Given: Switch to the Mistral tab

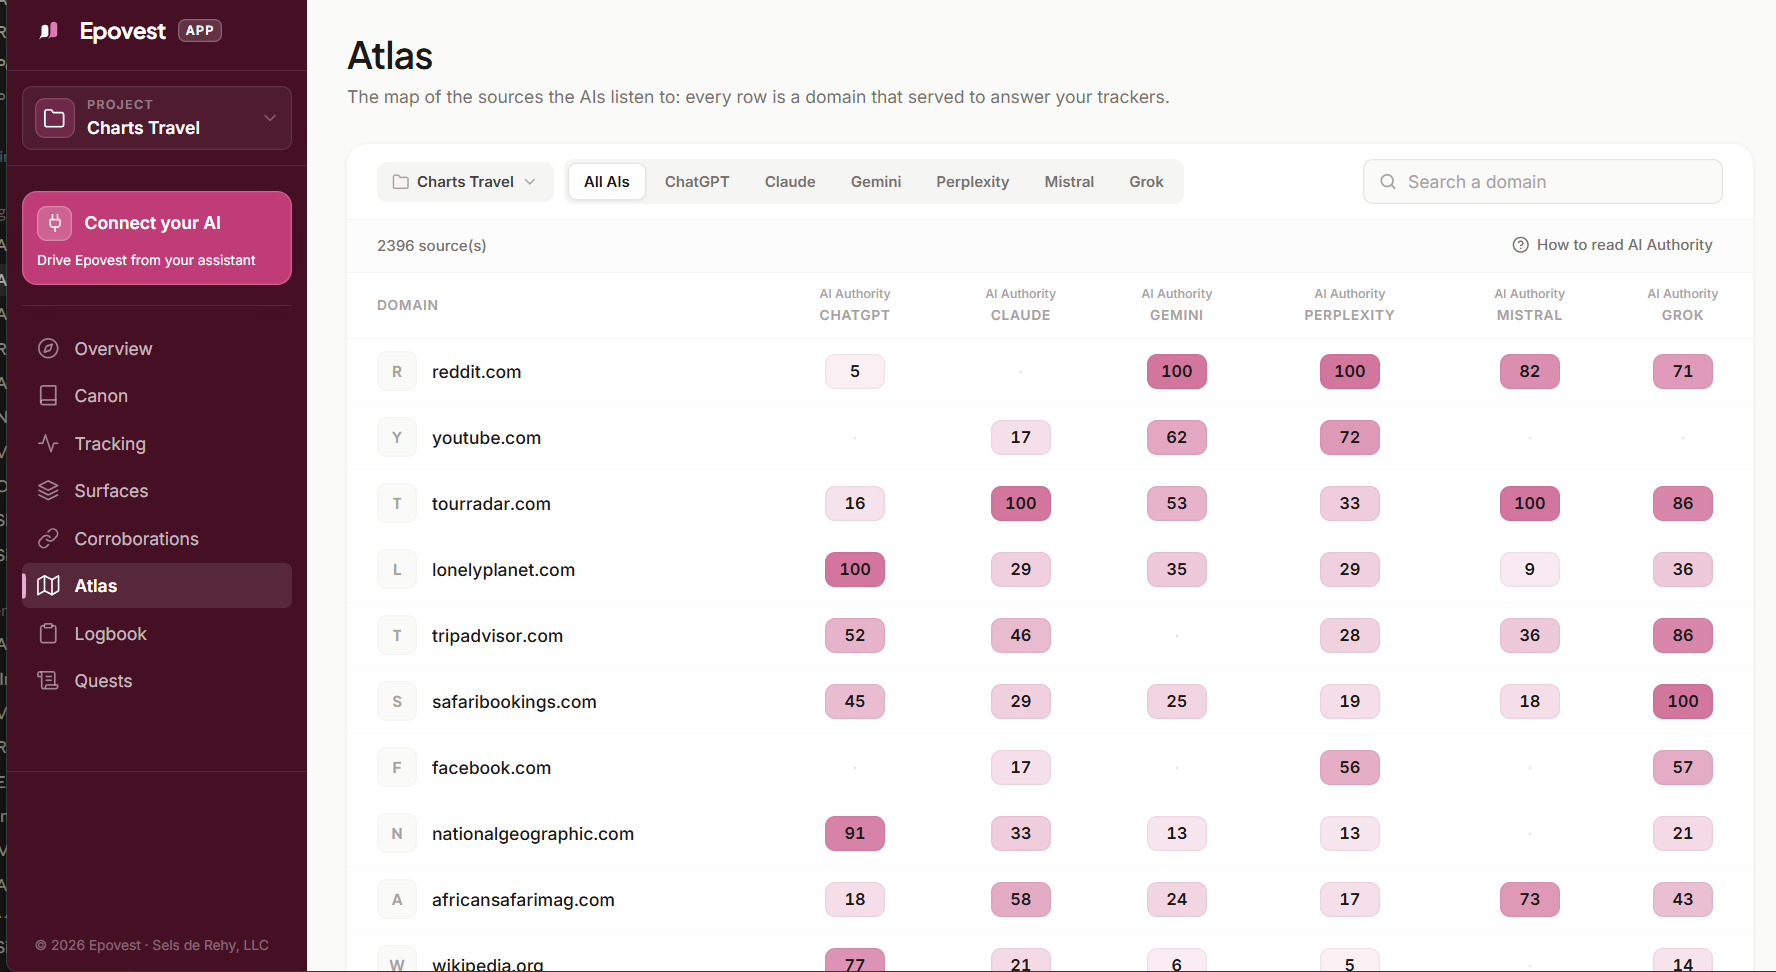Looking at the screenshot, I should [1069, 182].
